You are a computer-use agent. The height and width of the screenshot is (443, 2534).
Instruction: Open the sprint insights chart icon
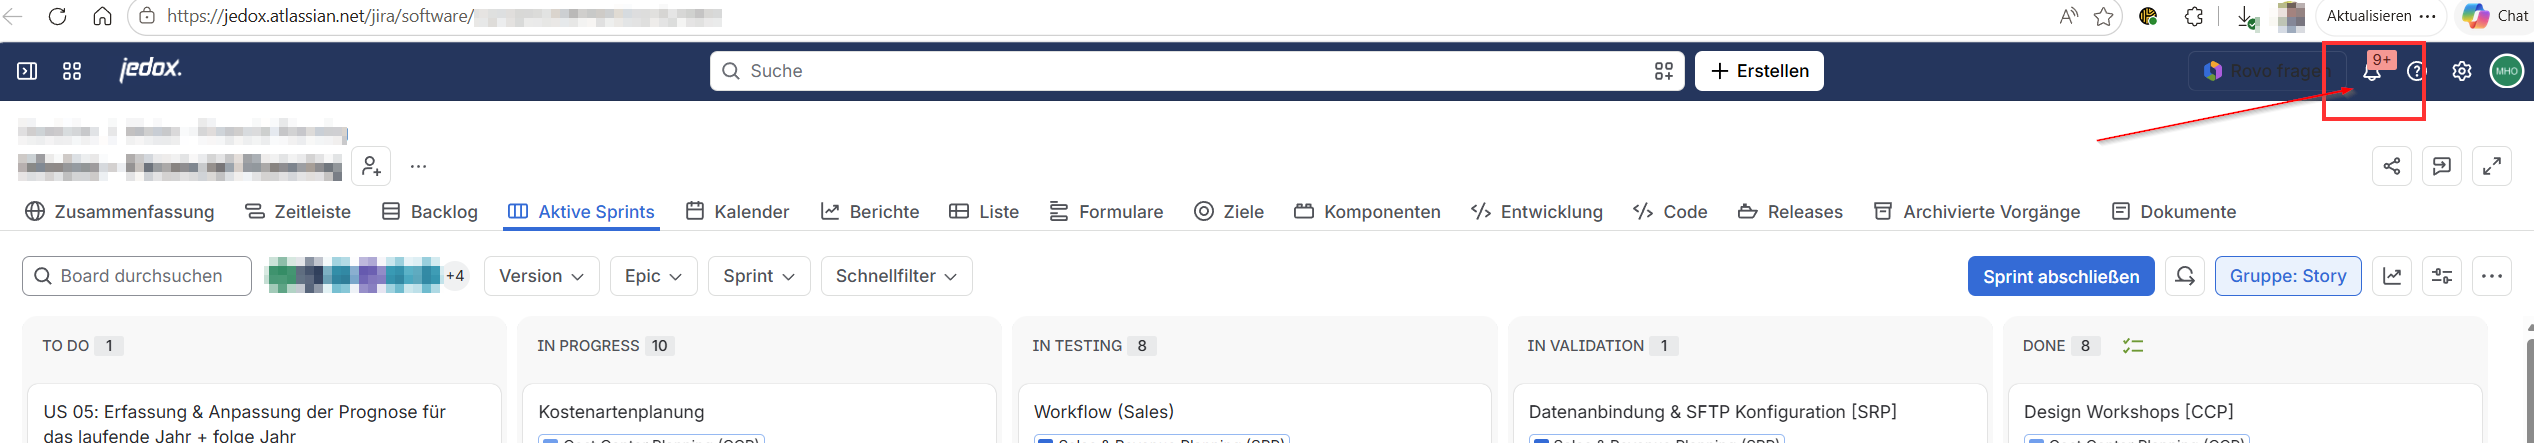(x=2392, y=276)
